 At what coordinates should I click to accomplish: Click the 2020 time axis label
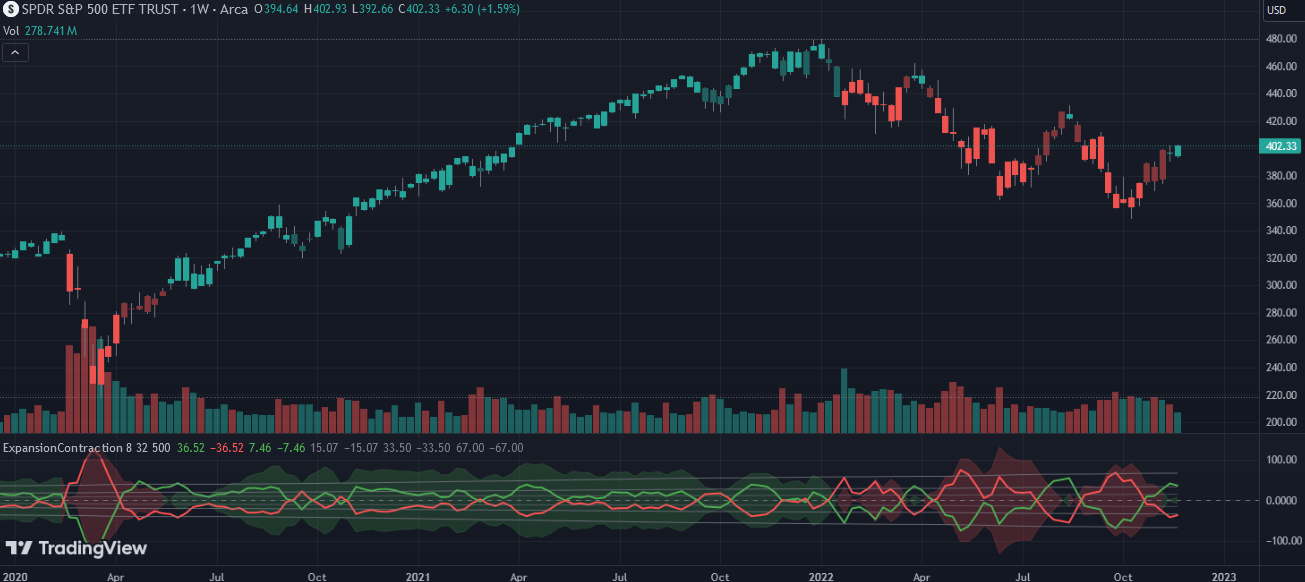tap(14, 577)
